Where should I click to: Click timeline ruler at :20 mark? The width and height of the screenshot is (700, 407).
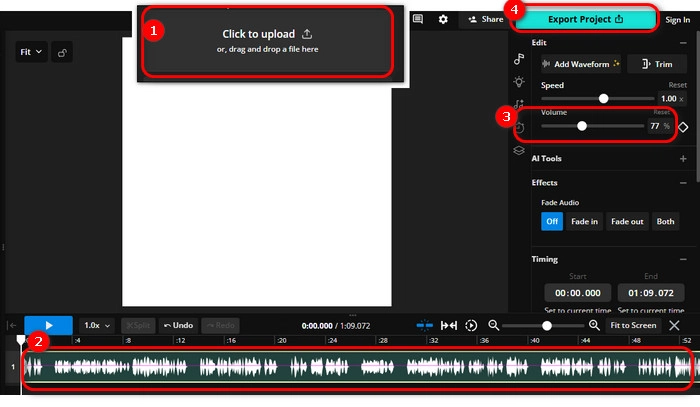pos(282,341)
